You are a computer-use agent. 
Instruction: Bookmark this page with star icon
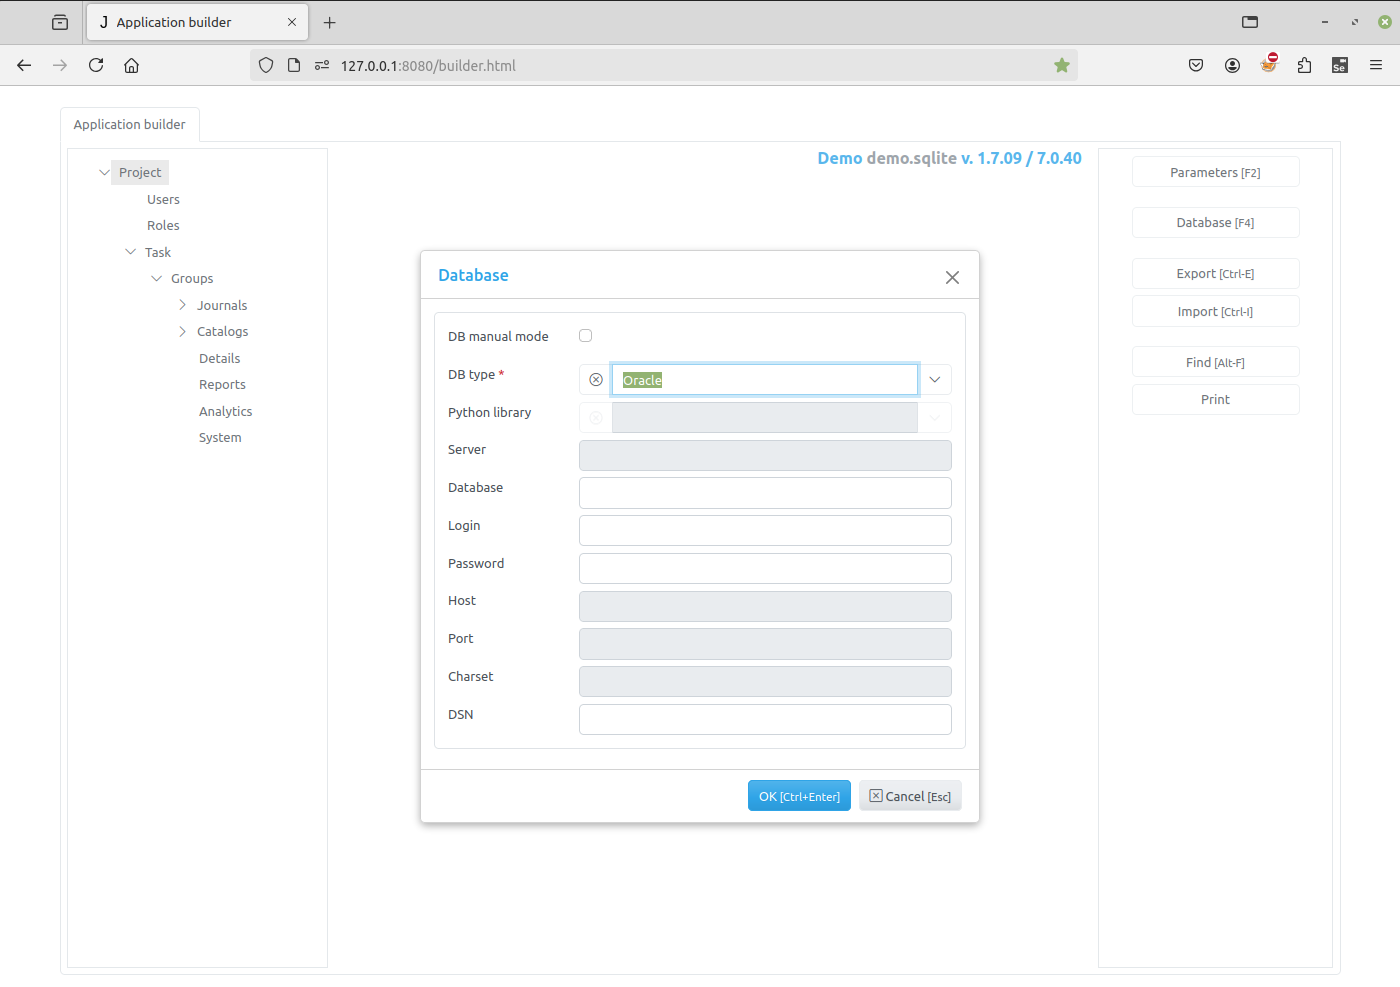point(1062,66)
